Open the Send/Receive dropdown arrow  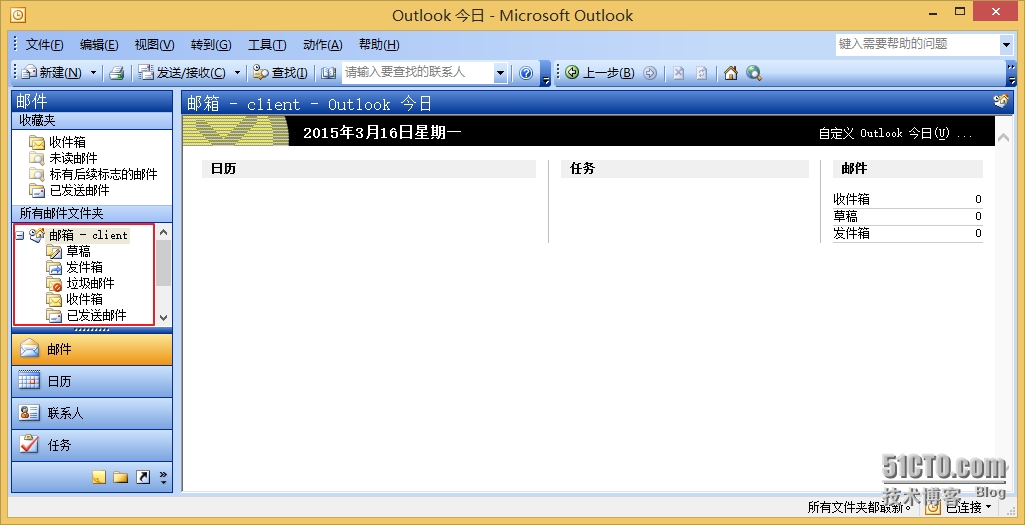click(237, 73)
